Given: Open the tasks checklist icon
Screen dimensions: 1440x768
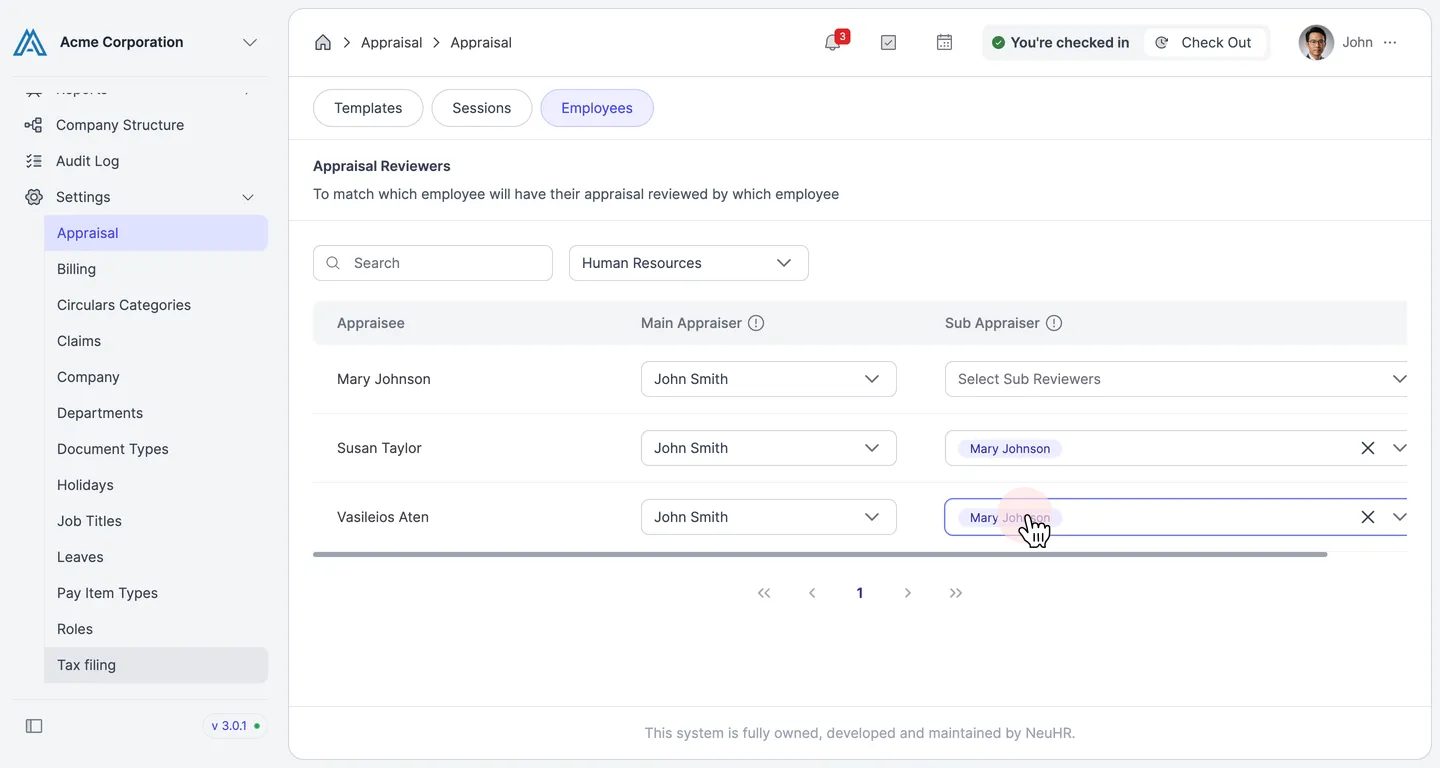Looking at the screenshot, I should pyautogui.click(x=888, y=42).
